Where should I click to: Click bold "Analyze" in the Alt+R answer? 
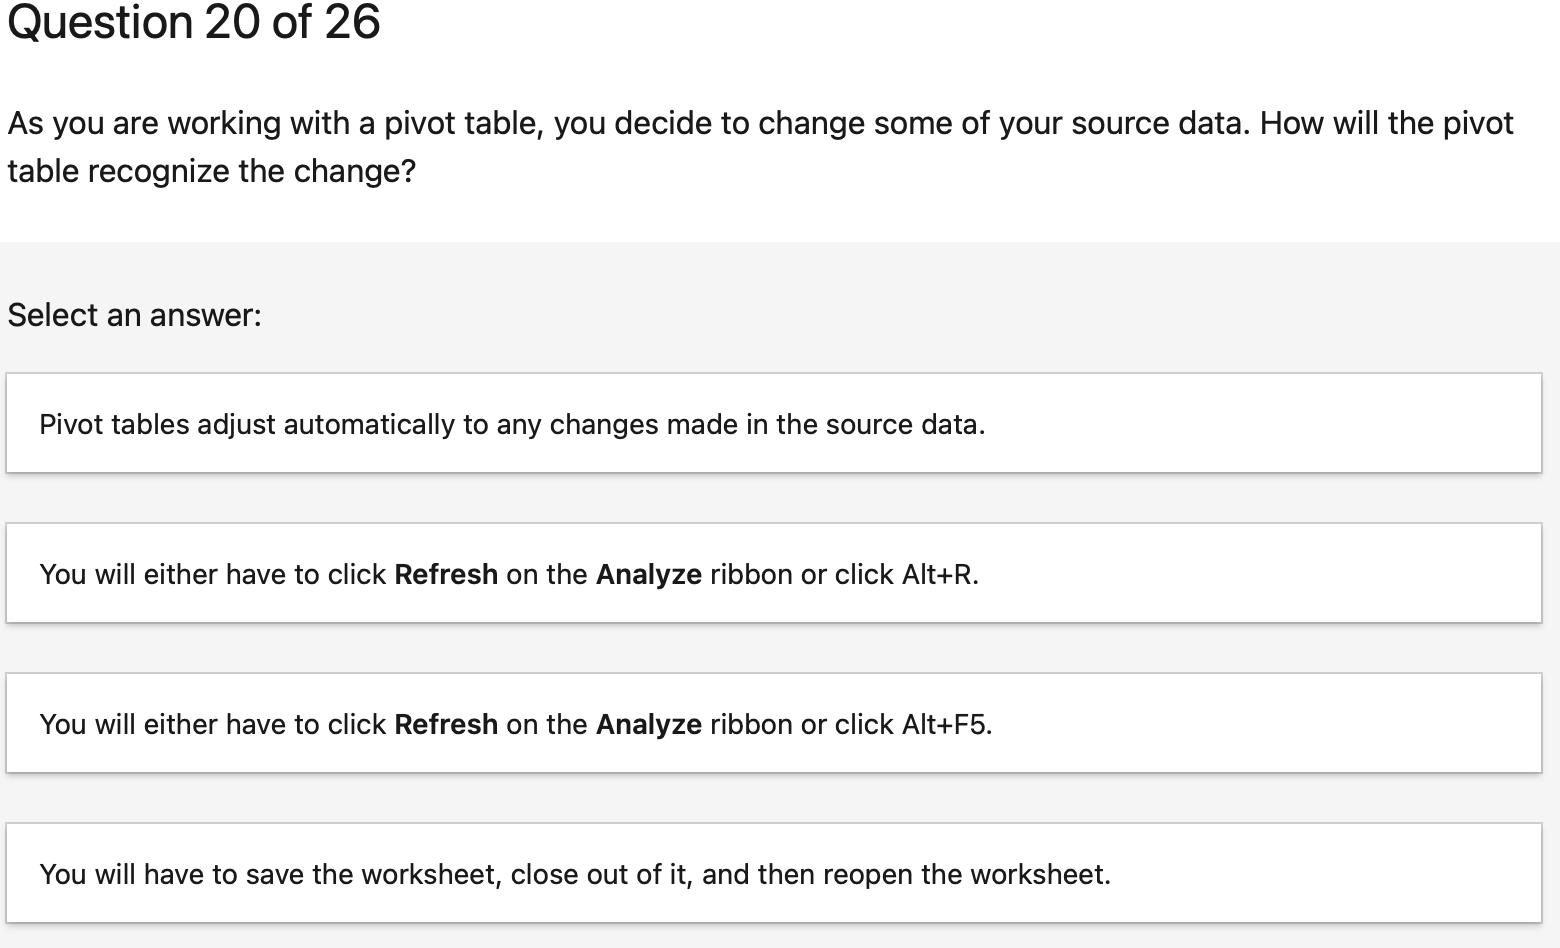click(x=648, y=574)
